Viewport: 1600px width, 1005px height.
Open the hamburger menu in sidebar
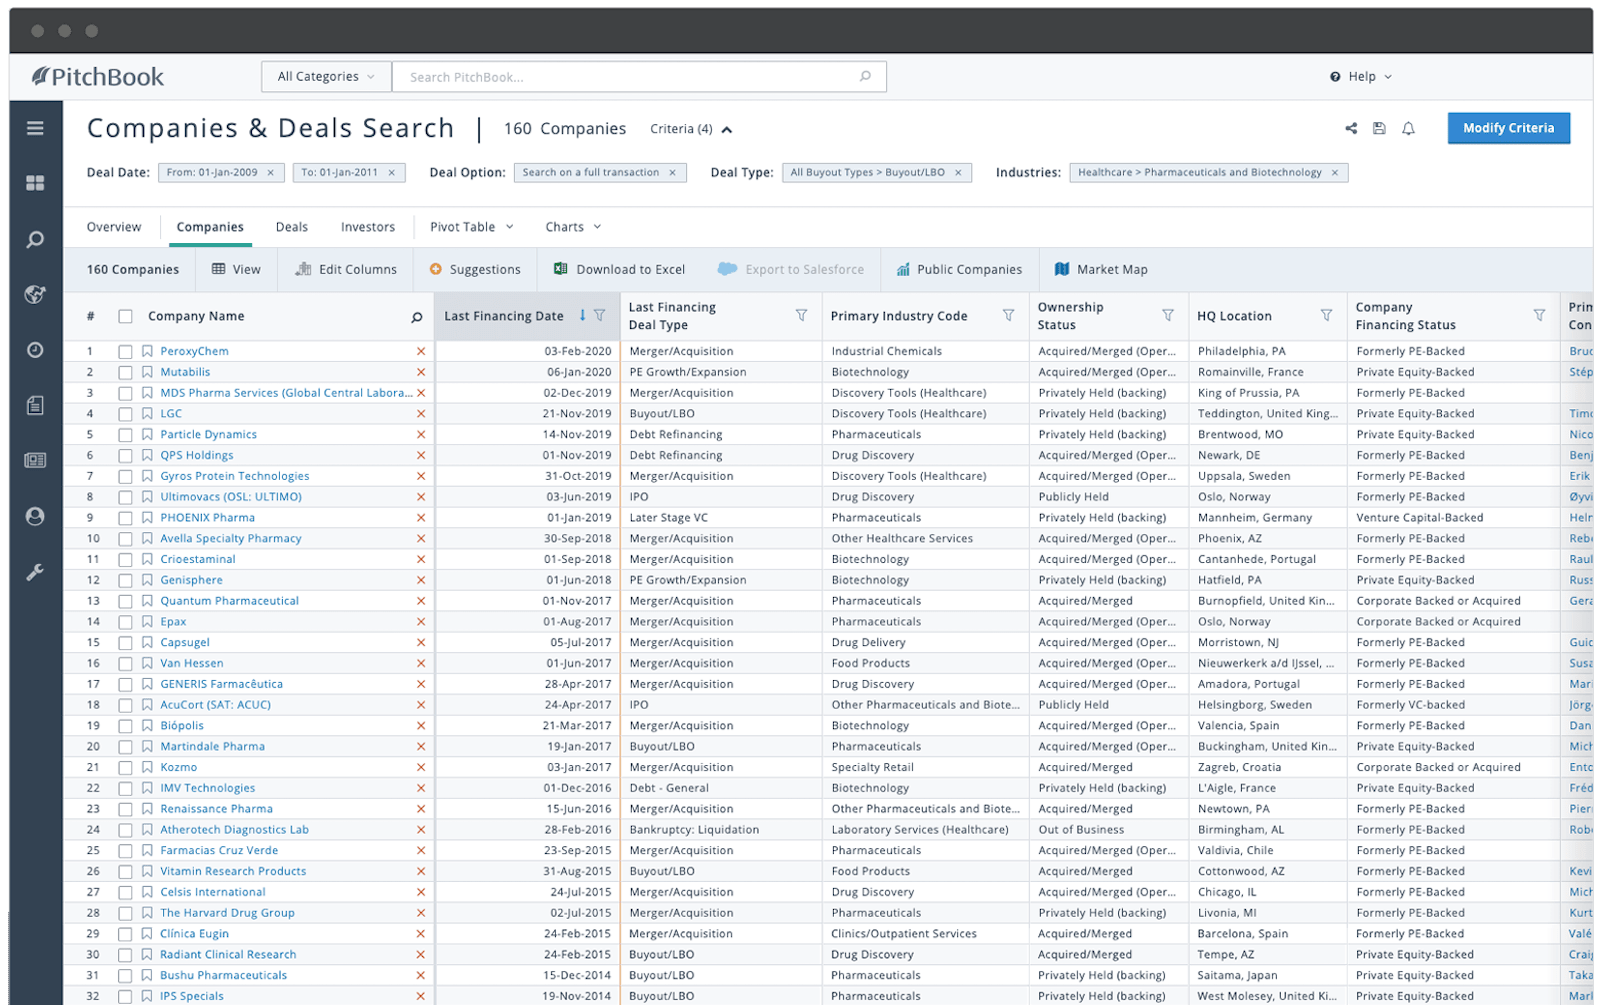click(x=35, y=128)
